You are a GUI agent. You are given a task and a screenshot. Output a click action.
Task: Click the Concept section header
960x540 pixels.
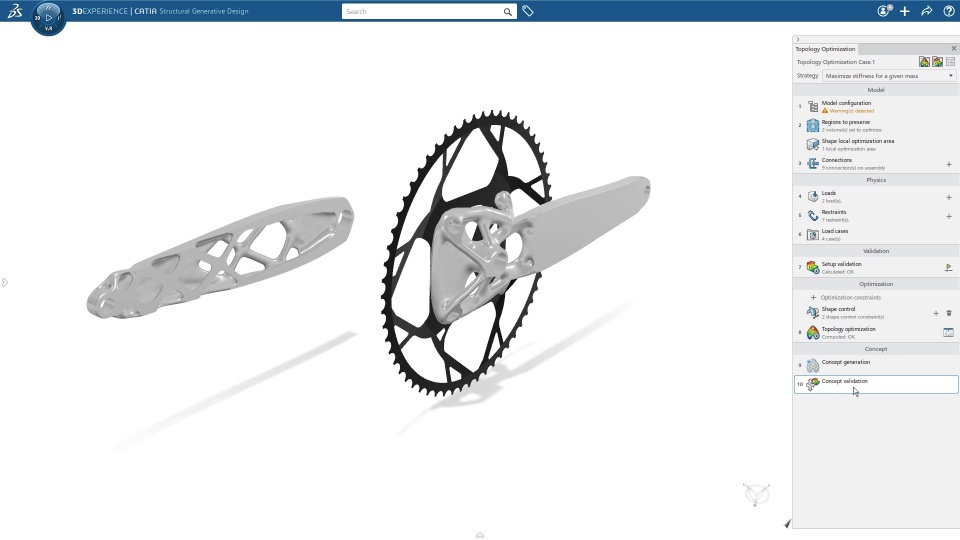point(876,349)
